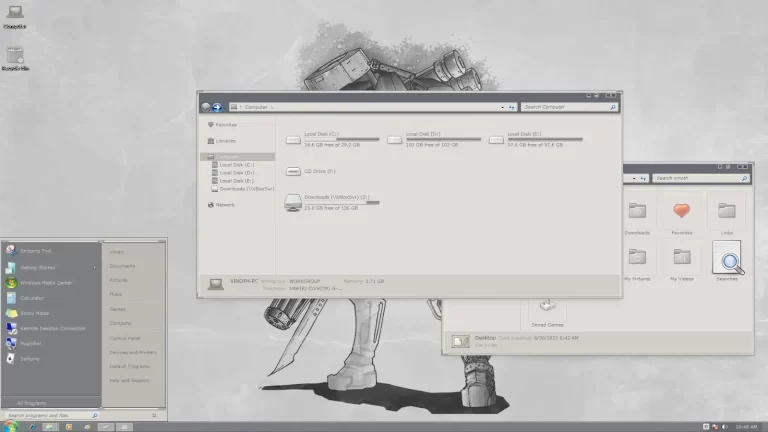Screen dimensions: 768x432
Task: Click the shut down options button
Action: point(154,415)
